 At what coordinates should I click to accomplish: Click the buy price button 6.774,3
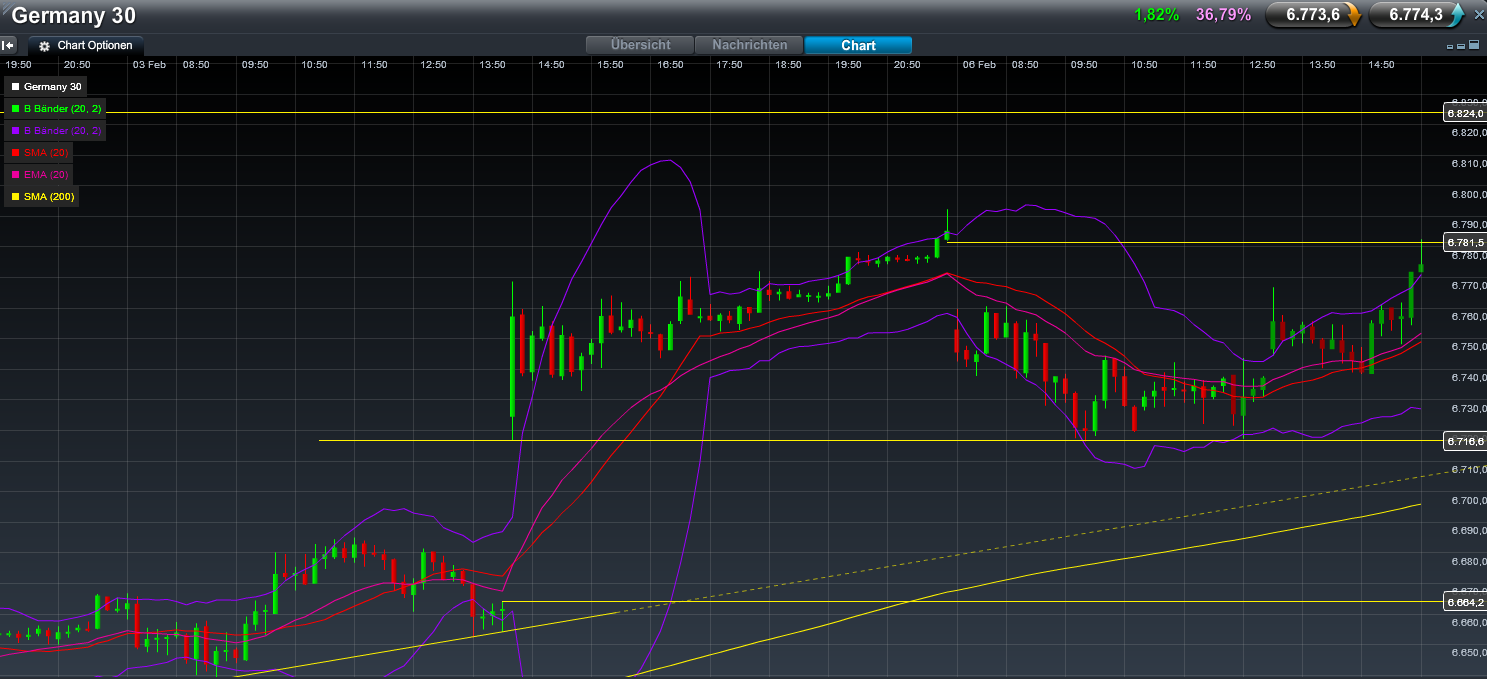pyautogui.click(x=1416, y=14)
